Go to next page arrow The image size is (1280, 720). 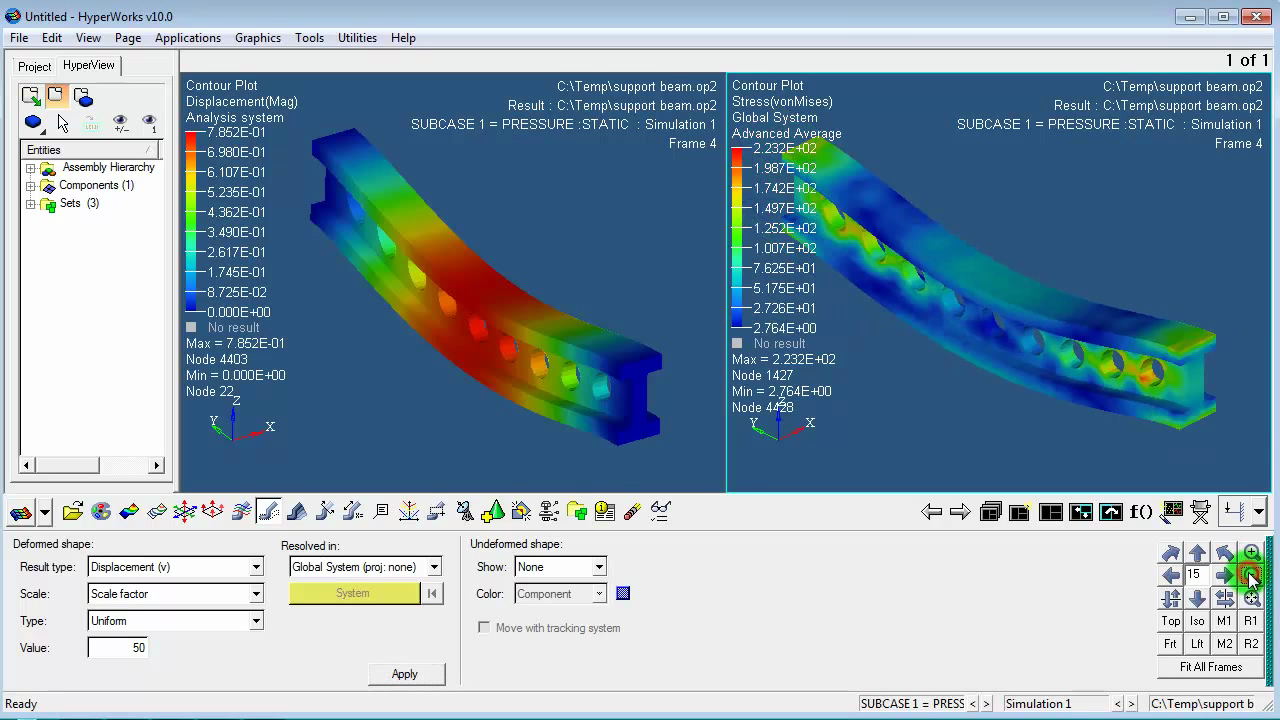(960, 512)
